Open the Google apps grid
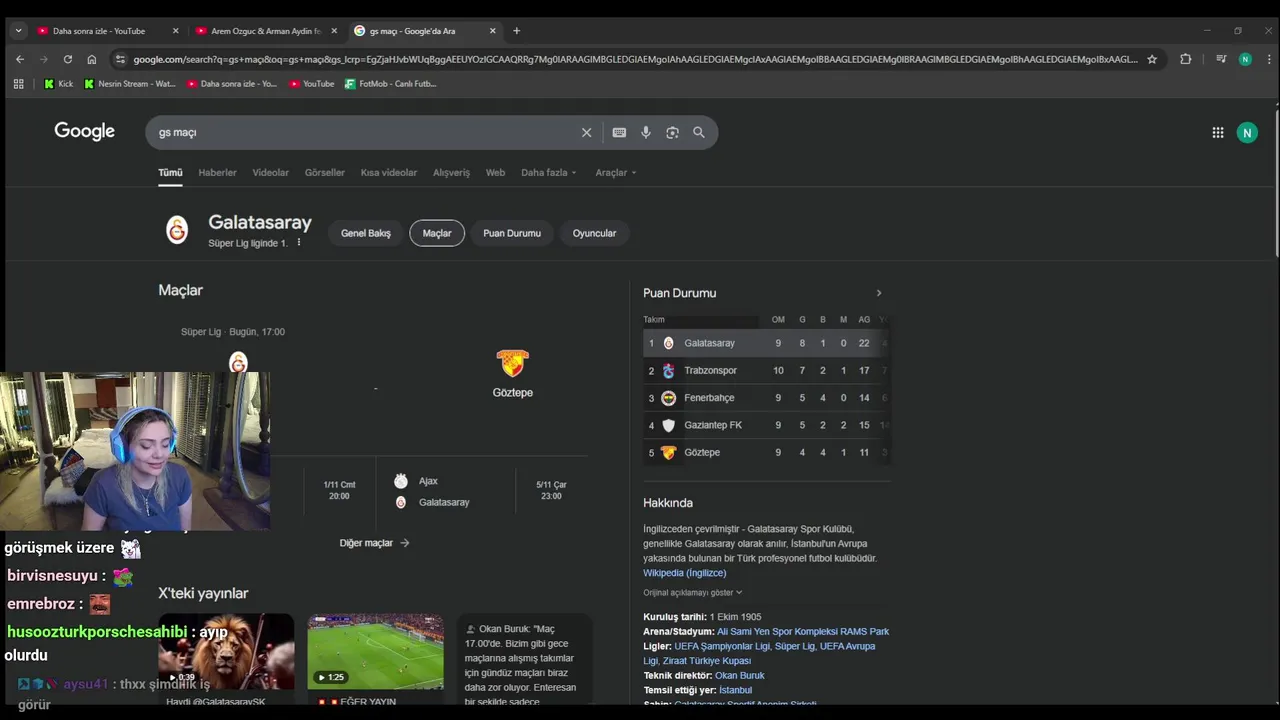This screenshot has height=720, width=1280. click(1218, 132)
